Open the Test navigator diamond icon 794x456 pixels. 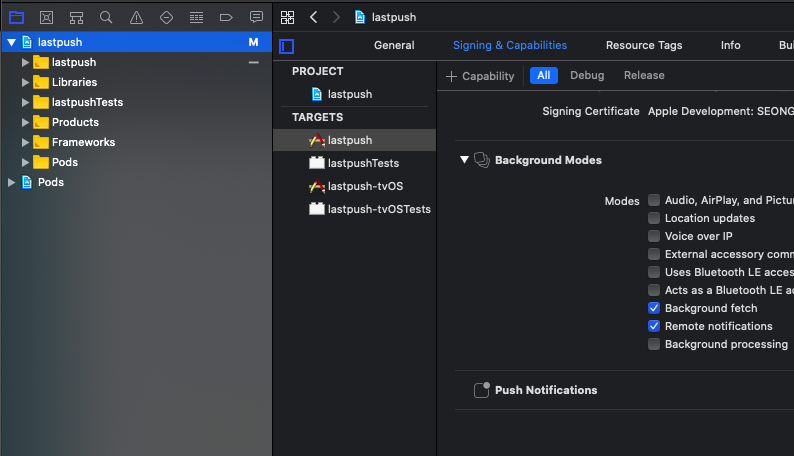tap(166, 18)
